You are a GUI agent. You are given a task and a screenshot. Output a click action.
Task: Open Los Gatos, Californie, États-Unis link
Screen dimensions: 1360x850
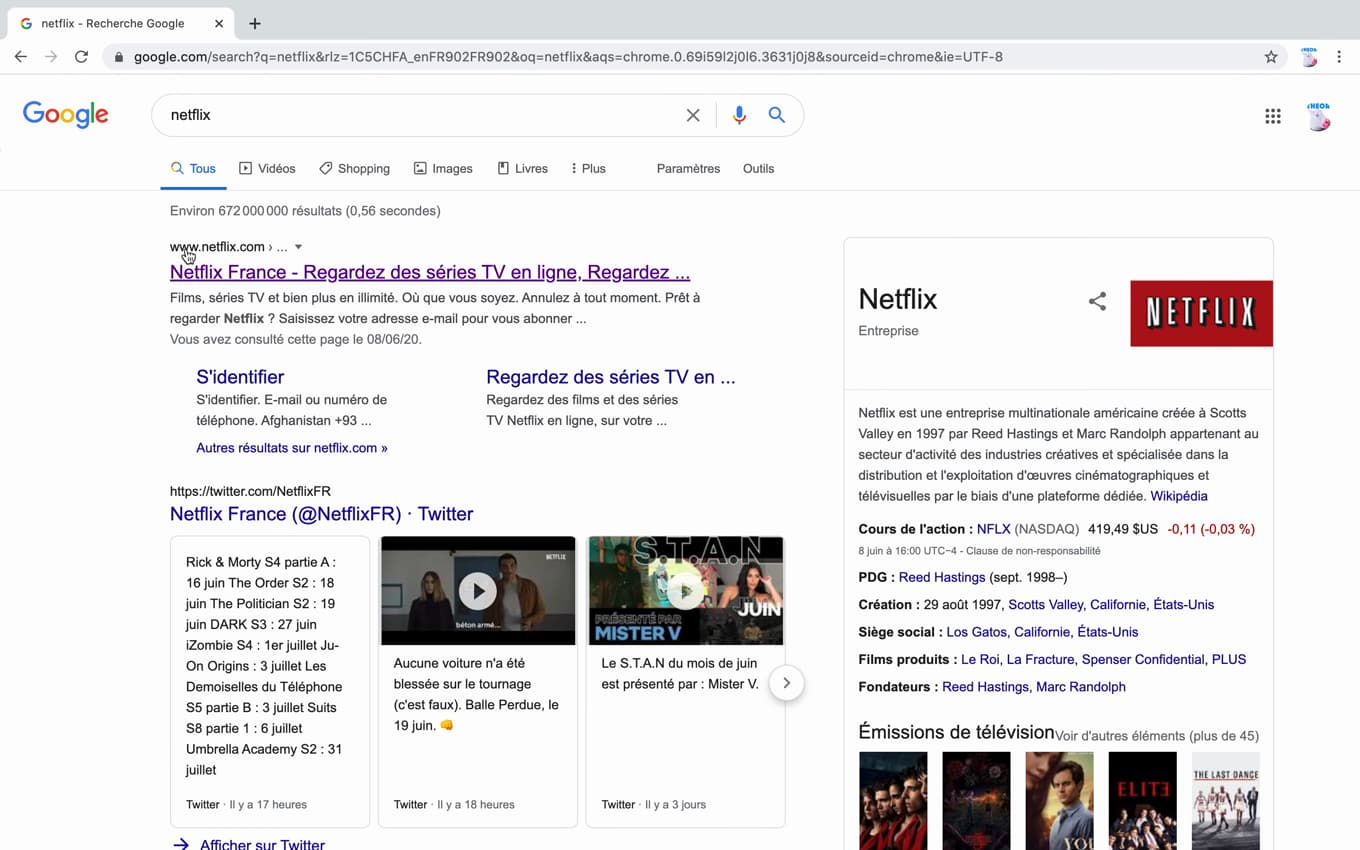(x=1042, y=632)
